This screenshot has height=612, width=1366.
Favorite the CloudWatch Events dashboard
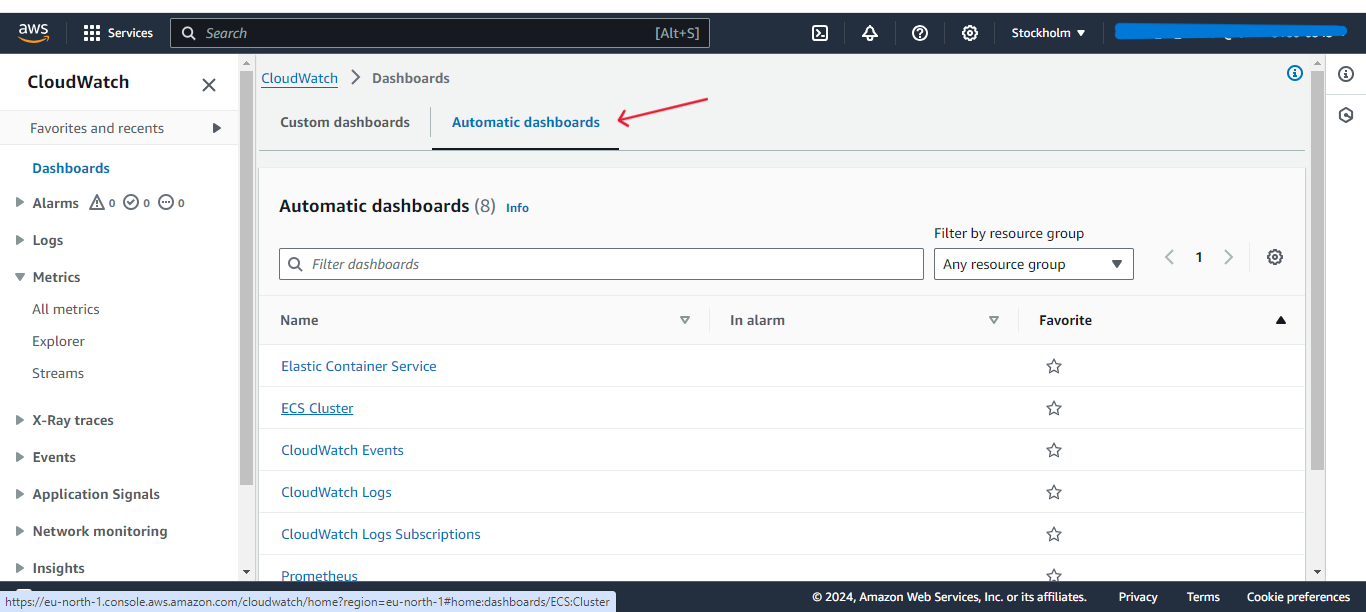coord(1053,450)
